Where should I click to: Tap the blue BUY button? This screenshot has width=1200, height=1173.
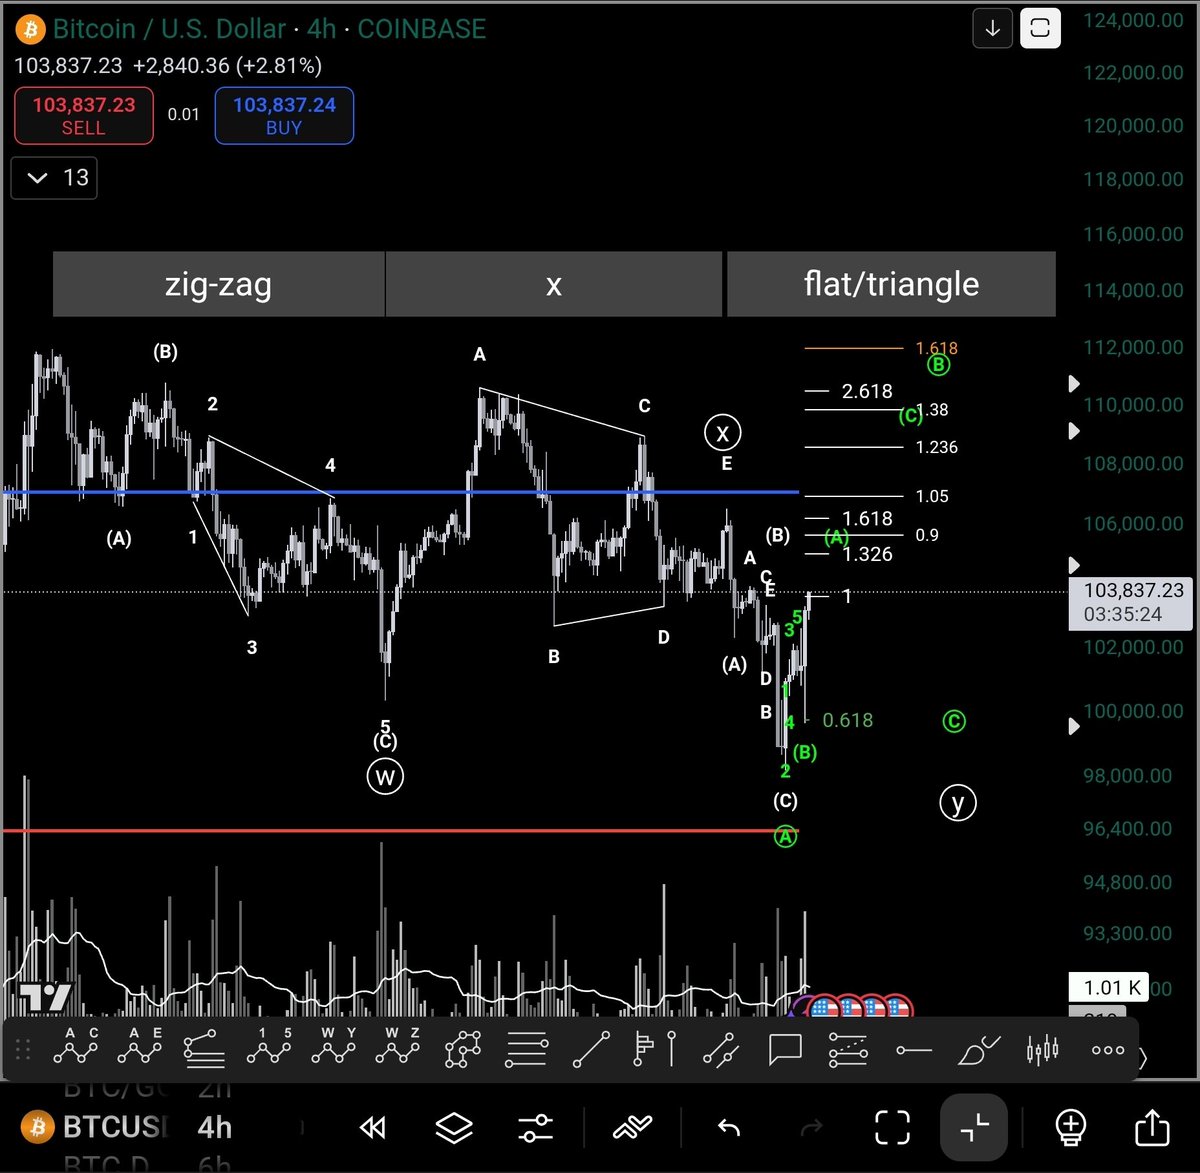point(284,116)
